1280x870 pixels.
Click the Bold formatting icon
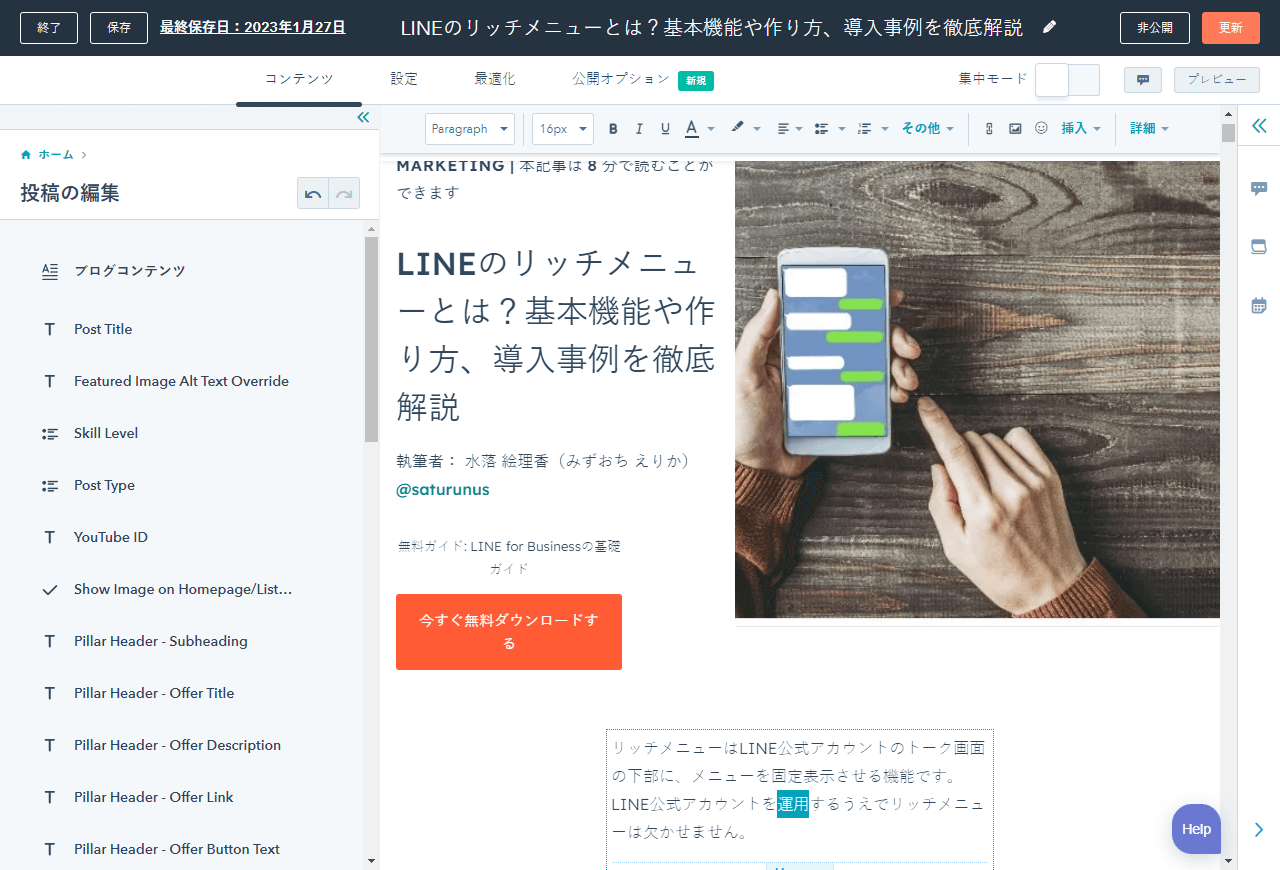pos(613,129)
